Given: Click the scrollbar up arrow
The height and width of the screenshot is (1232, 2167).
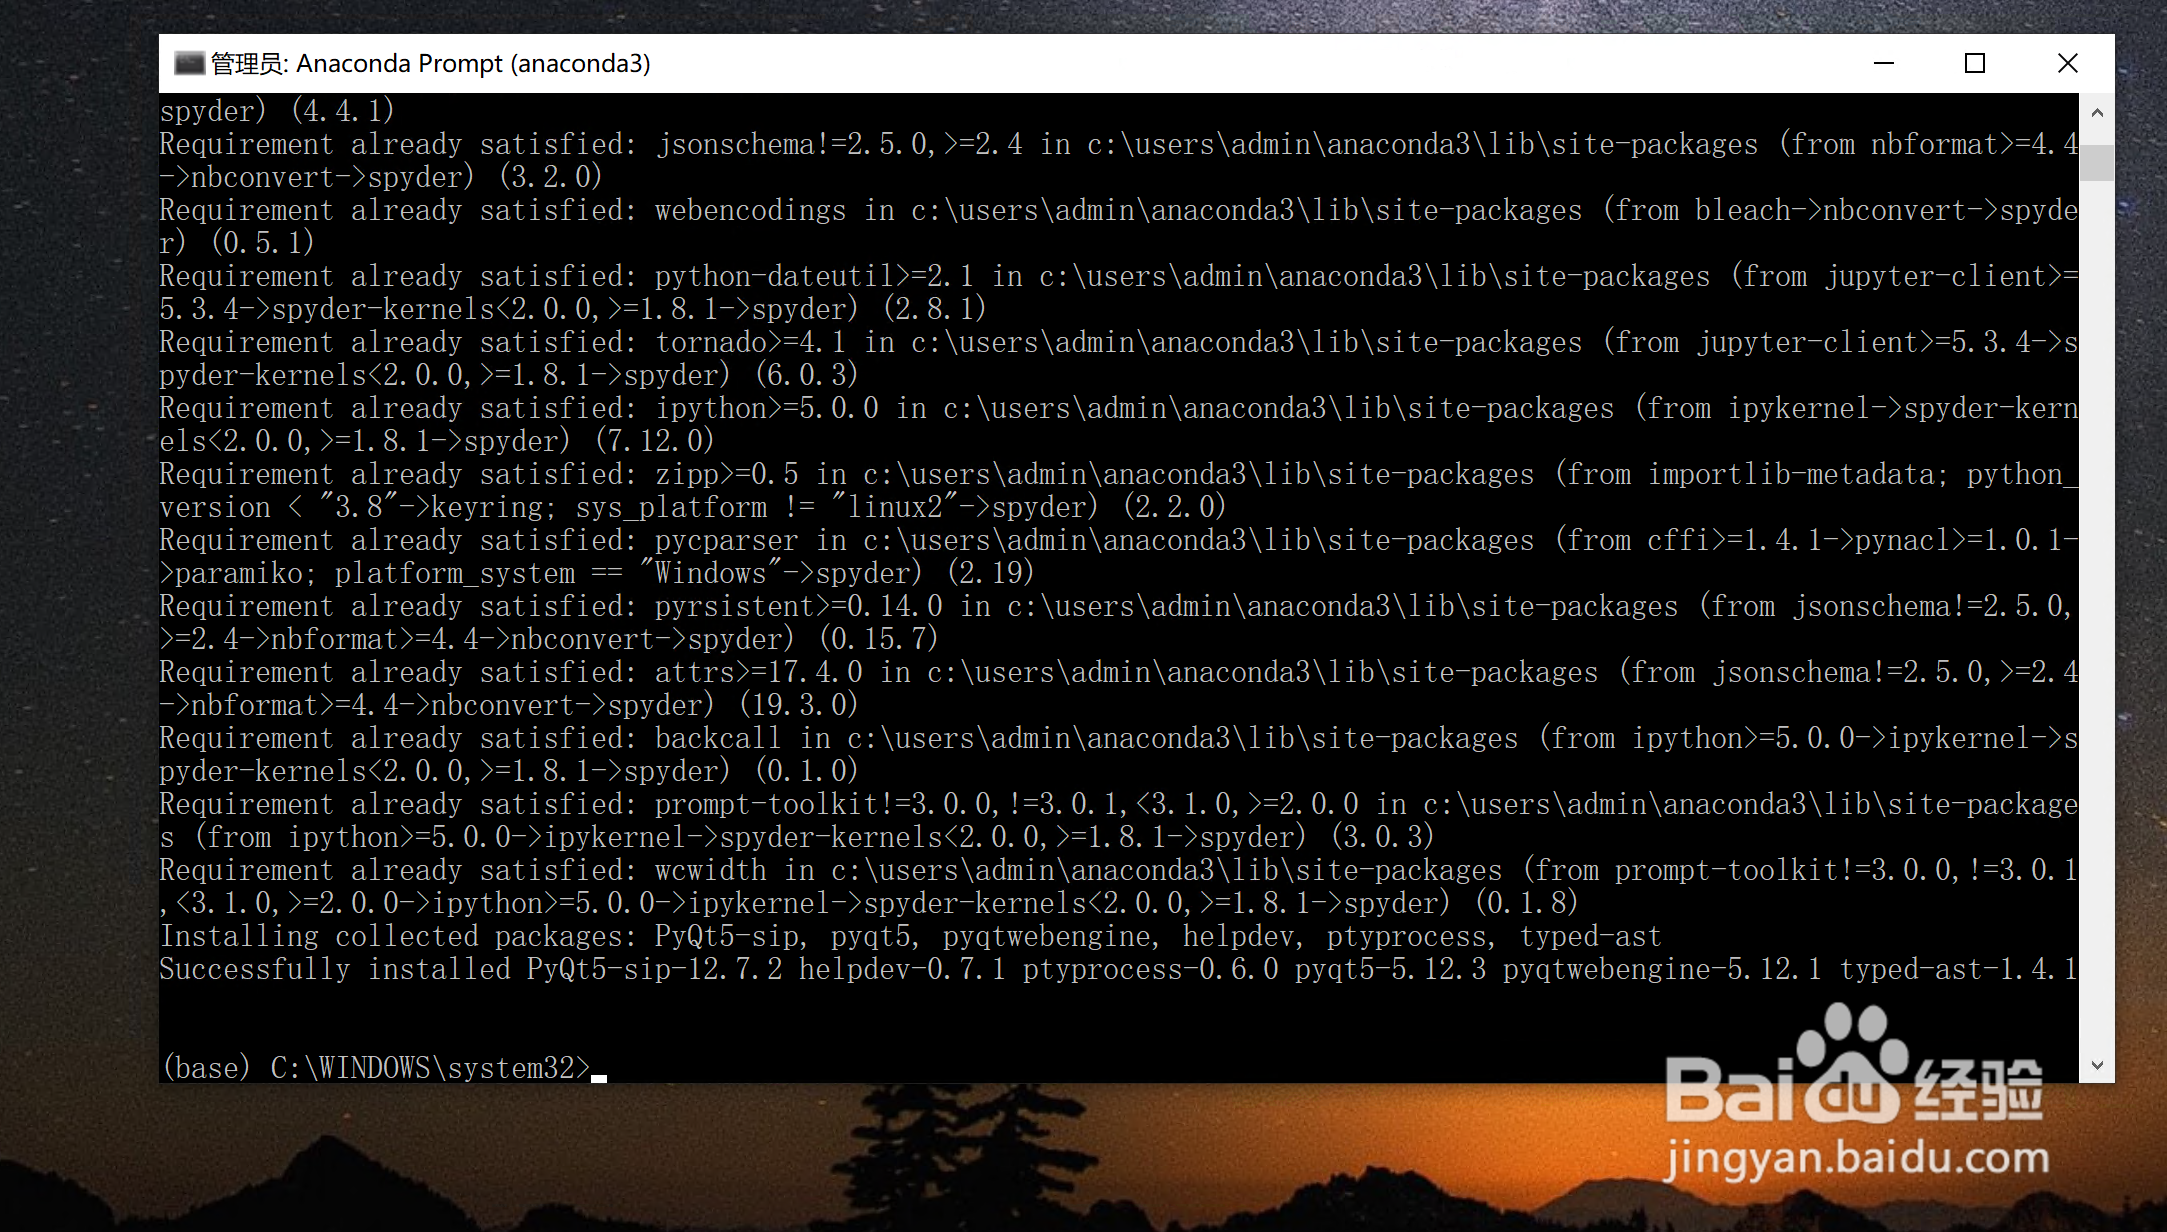Looking at the screenshot, I should click(2096, 113).
